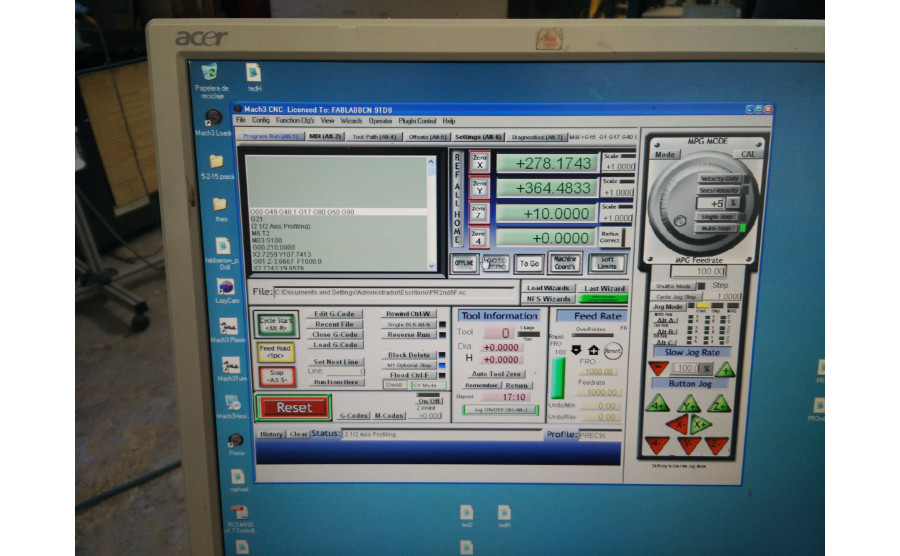Viewport: 900px width, 556px height.
Task: Click the Z+ jog triangle
Action: click(x=718, y=405)
